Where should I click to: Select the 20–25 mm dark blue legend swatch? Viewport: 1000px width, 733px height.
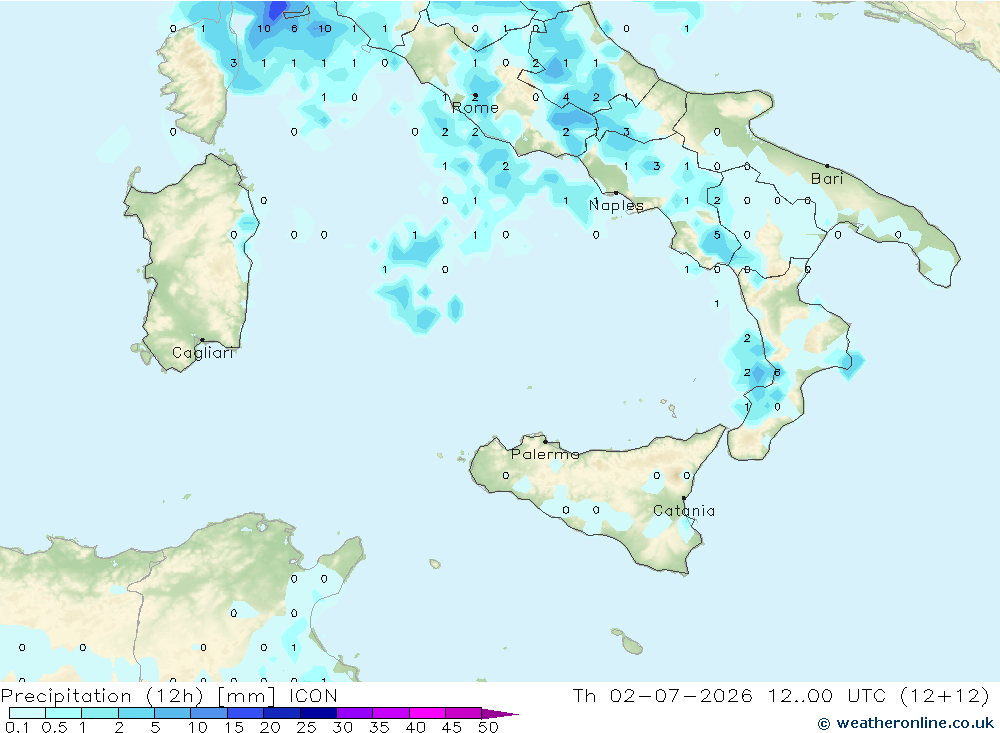[x=282, y=713]
